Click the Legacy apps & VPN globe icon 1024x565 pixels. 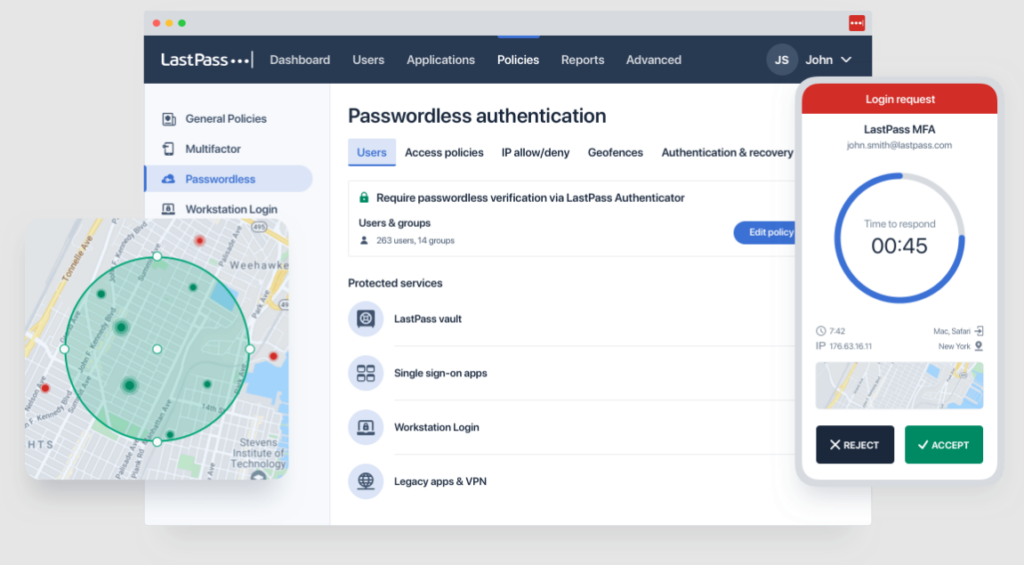[x=366, y=481]
